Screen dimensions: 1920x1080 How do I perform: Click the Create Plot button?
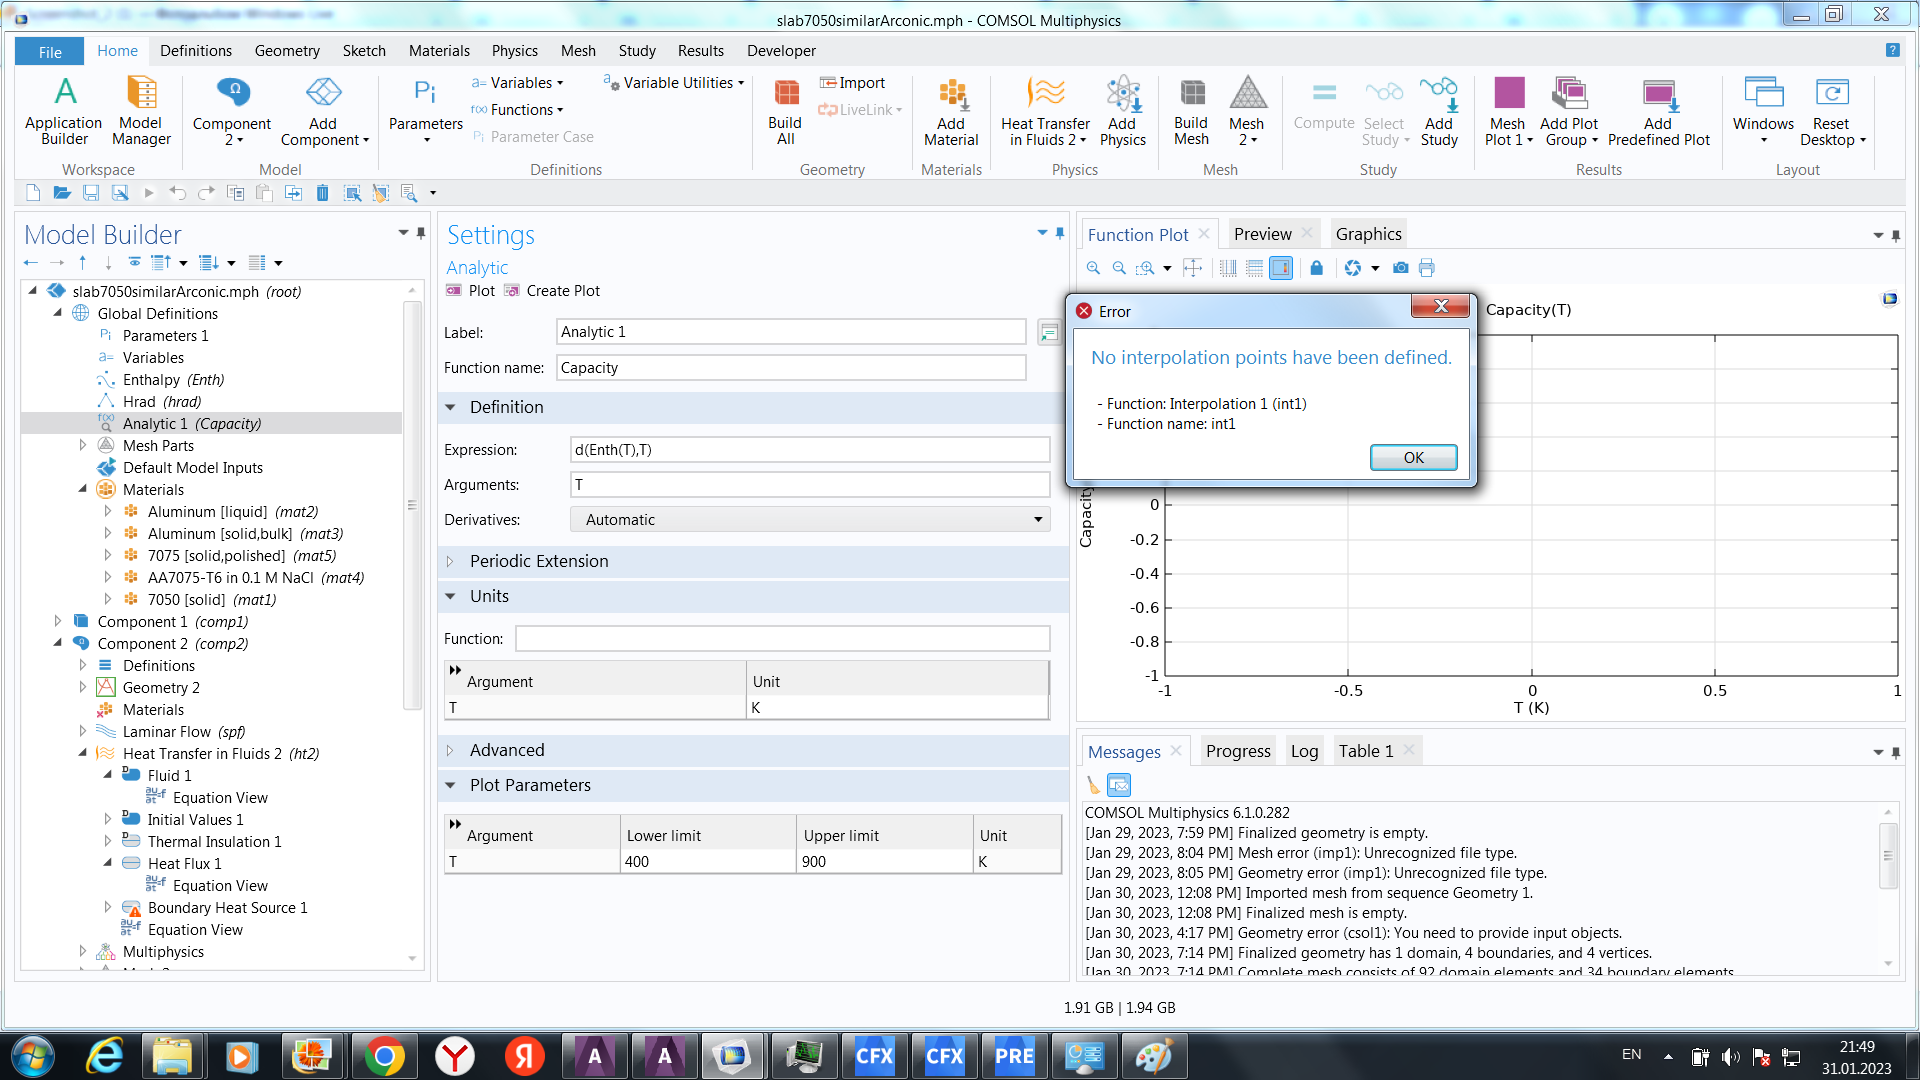(552, 291)
